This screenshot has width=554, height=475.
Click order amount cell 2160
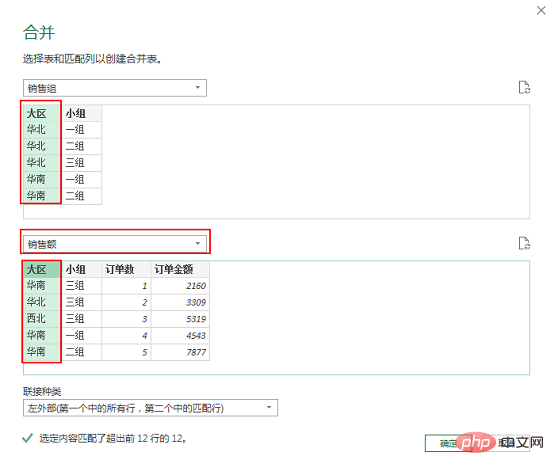[180, 286]
